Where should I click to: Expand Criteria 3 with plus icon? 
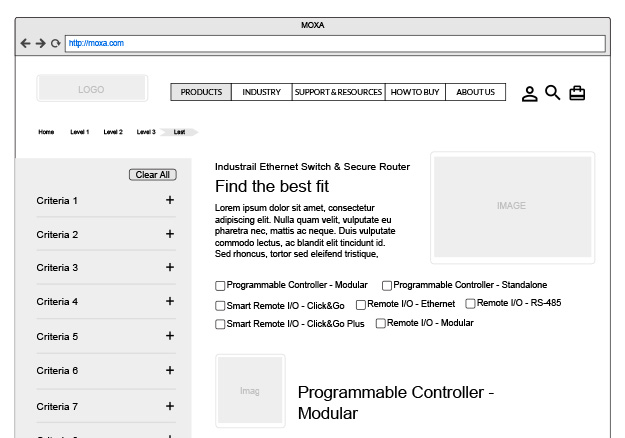click(170, 267)
